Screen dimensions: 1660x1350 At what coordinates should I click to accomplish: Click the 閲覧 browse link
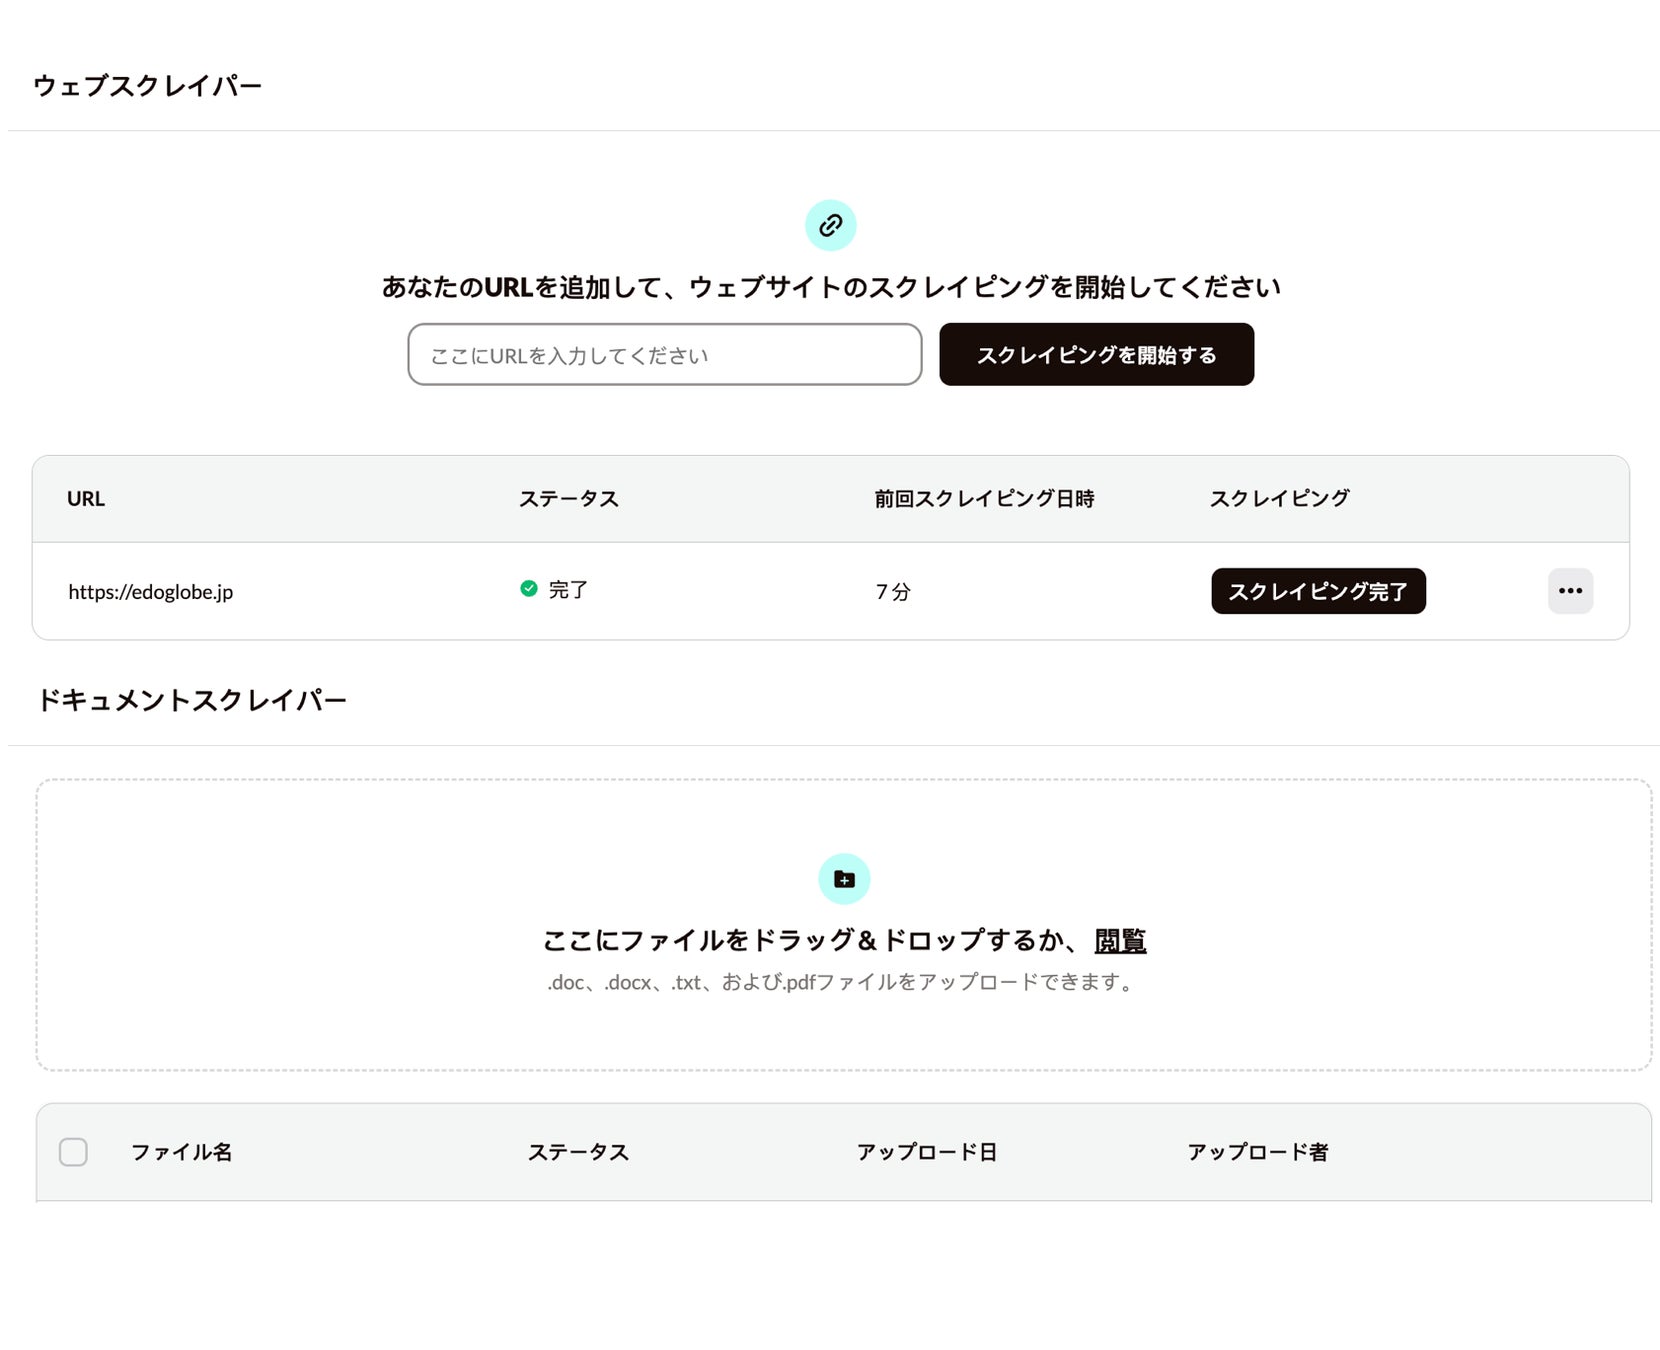[x=1120, y=940]
